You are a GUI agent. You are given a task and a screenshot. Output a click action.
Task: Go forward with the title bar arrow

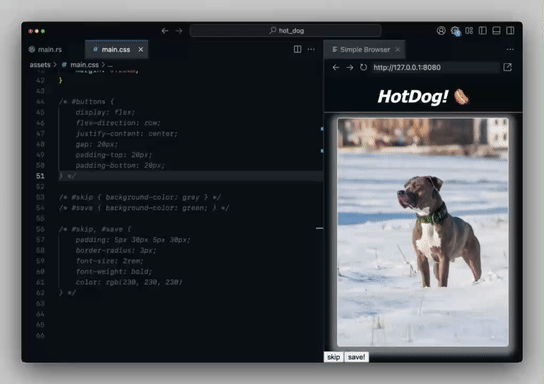[179, 31]
